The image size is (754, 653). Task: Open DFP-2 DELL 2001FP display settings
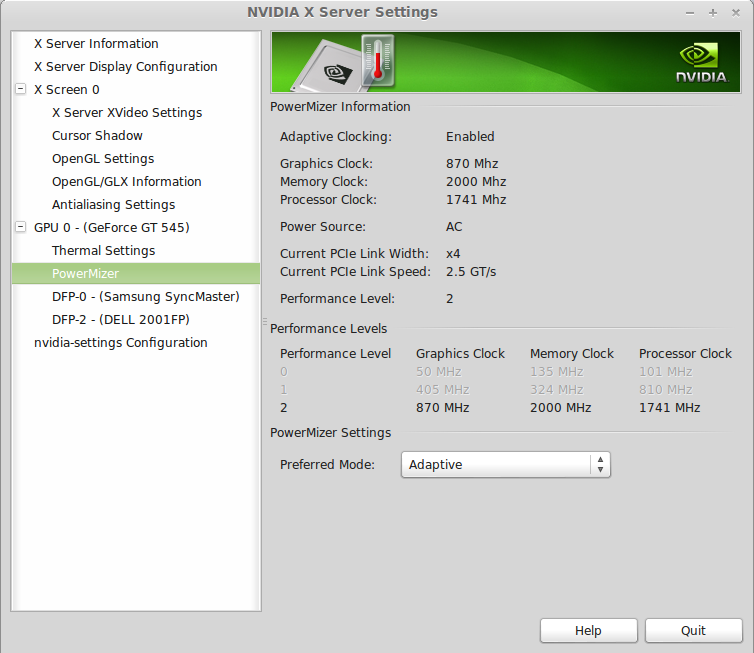coord(121,320)
